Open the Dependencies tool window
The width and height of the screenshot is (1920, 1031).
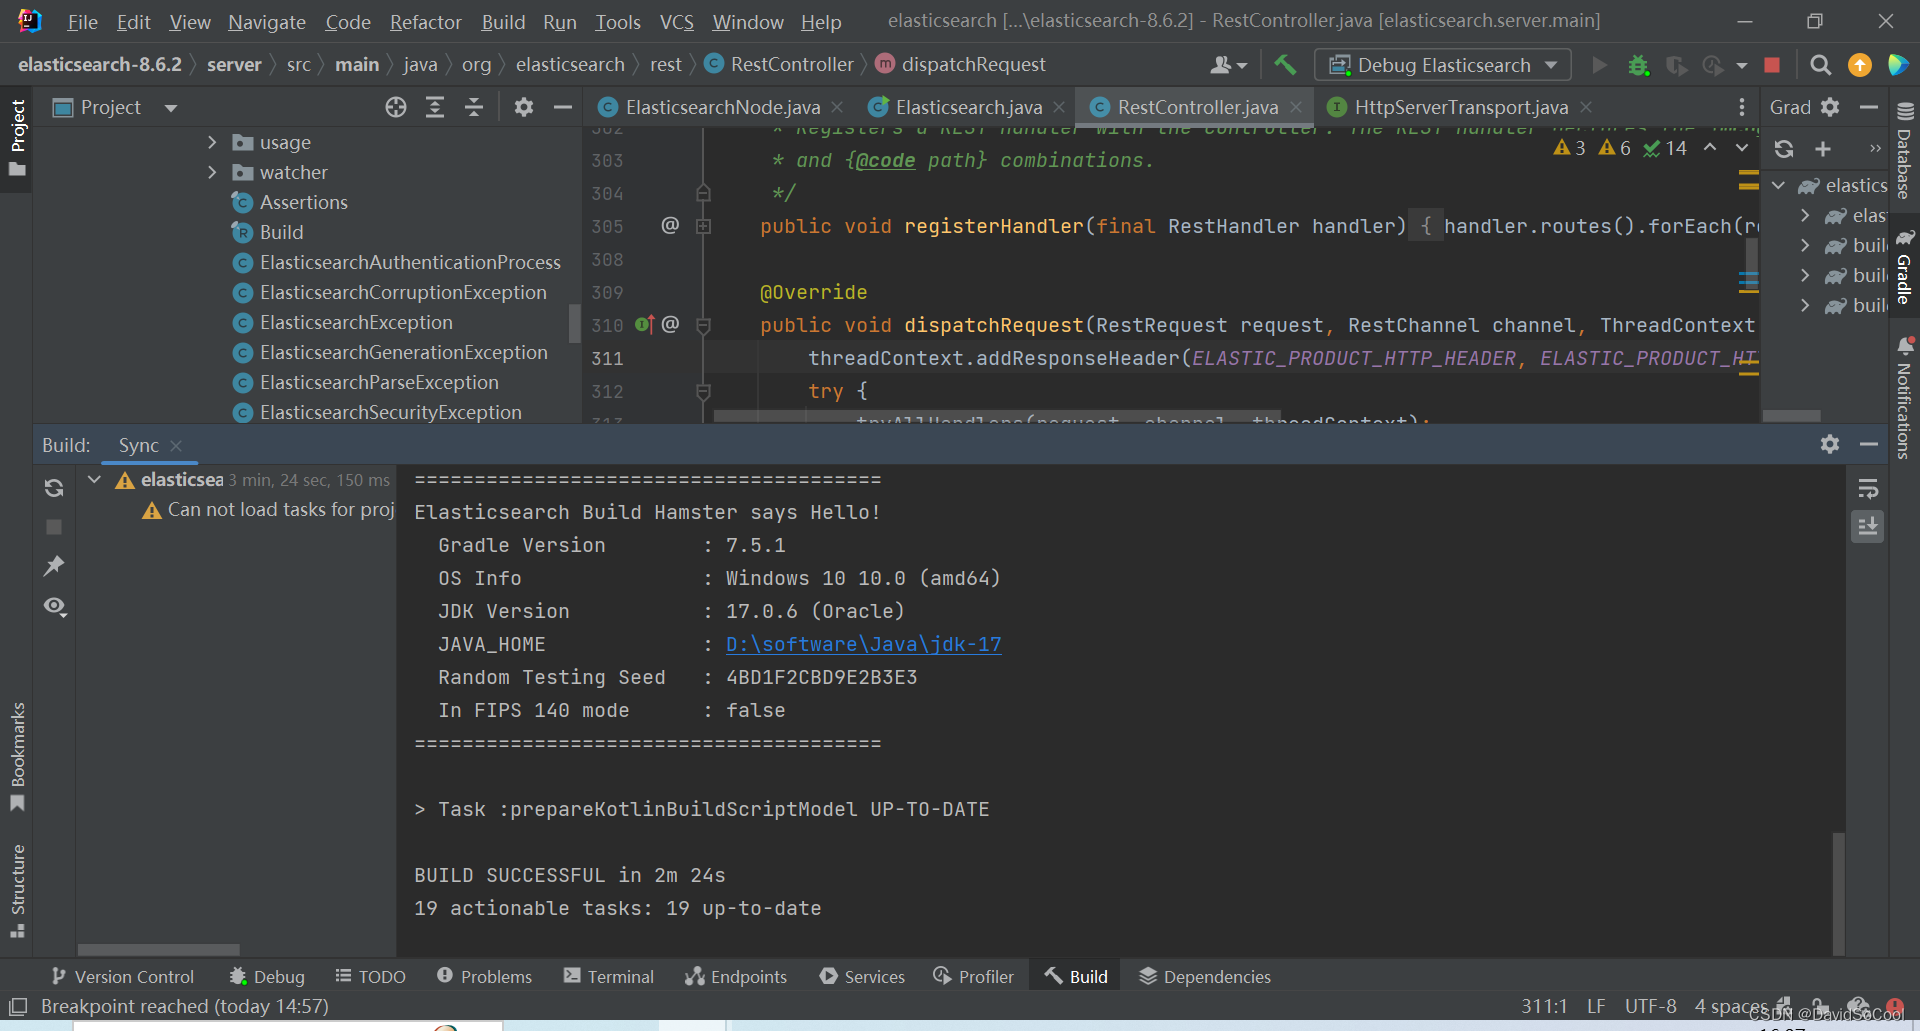1205,976
